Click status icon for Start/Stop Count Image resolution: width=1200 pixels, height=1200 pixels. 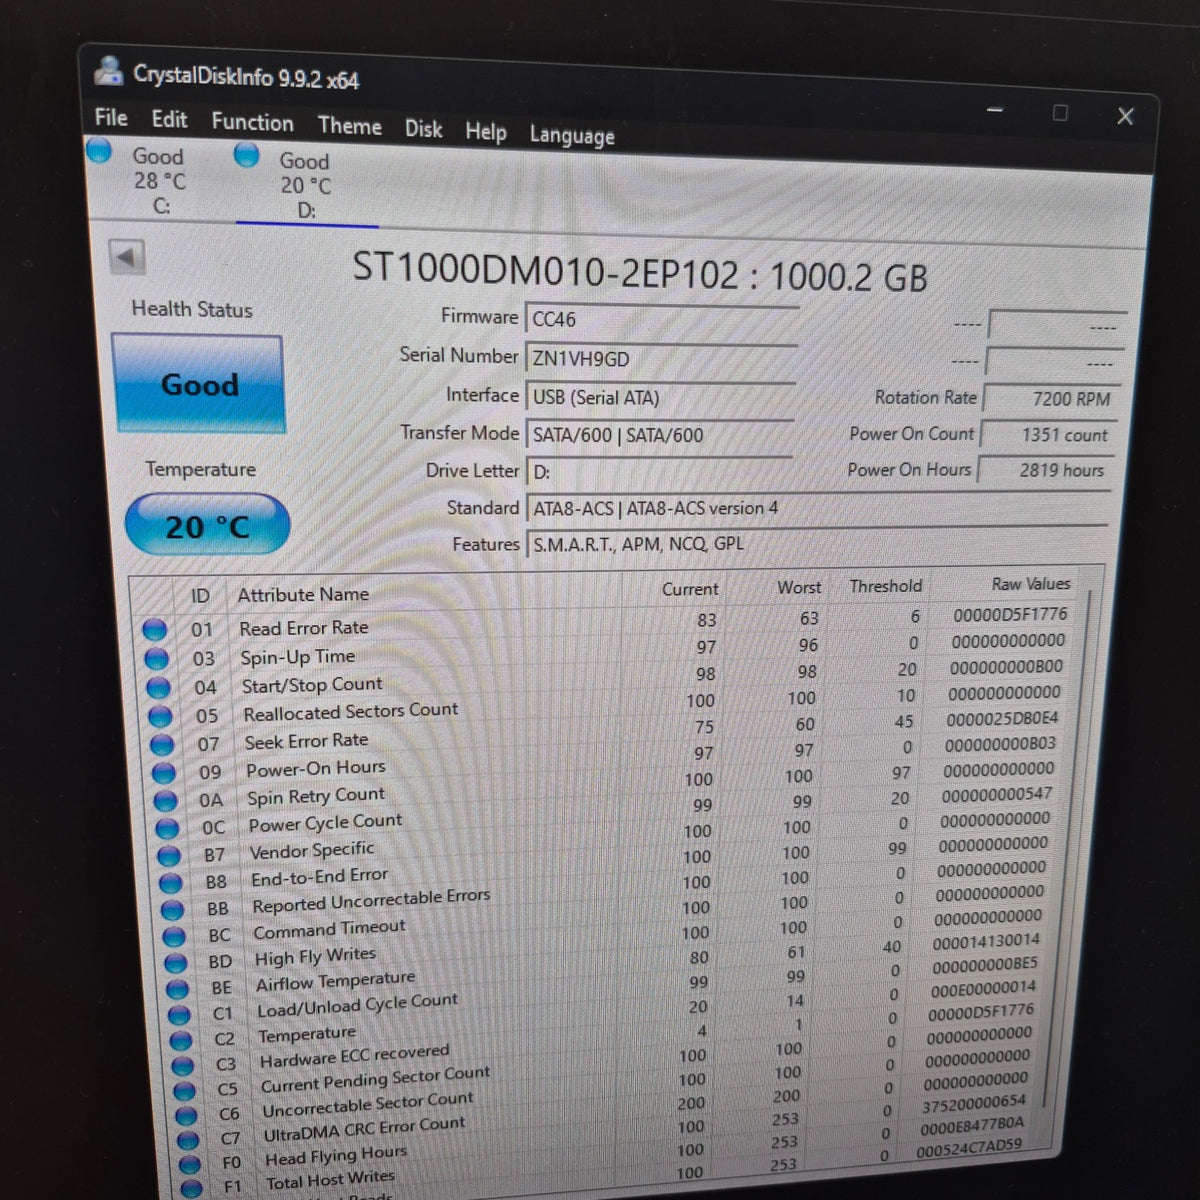tap(158, 688)
